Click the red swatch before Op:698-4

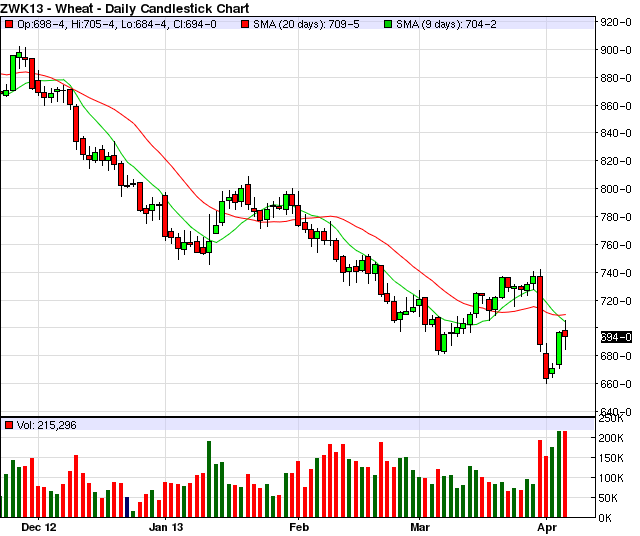(9, 24)
